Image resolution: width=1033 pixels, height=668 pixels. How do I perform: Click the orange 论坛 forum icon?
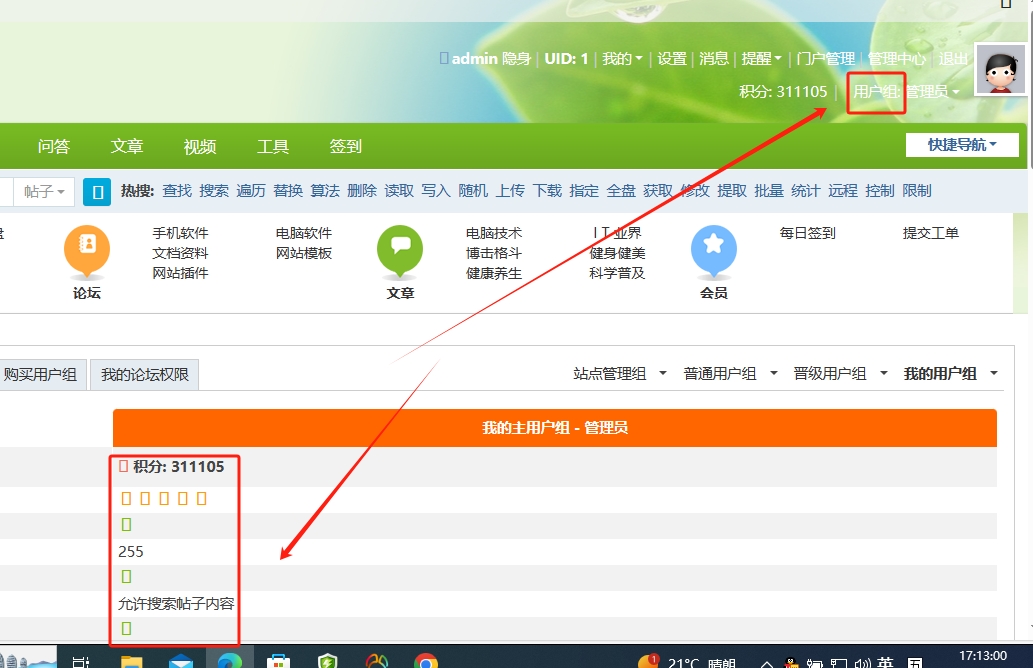point(87,250)
